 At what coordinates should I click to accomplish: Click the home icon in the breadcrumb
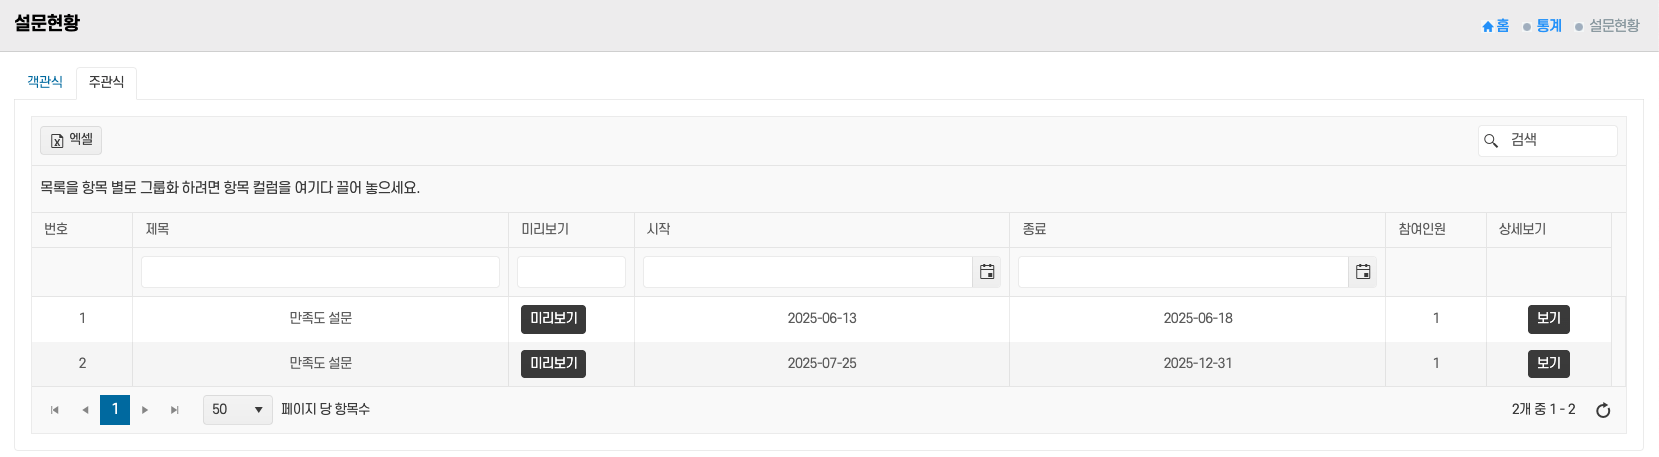pyautogui.click(x=1488, y=26)
